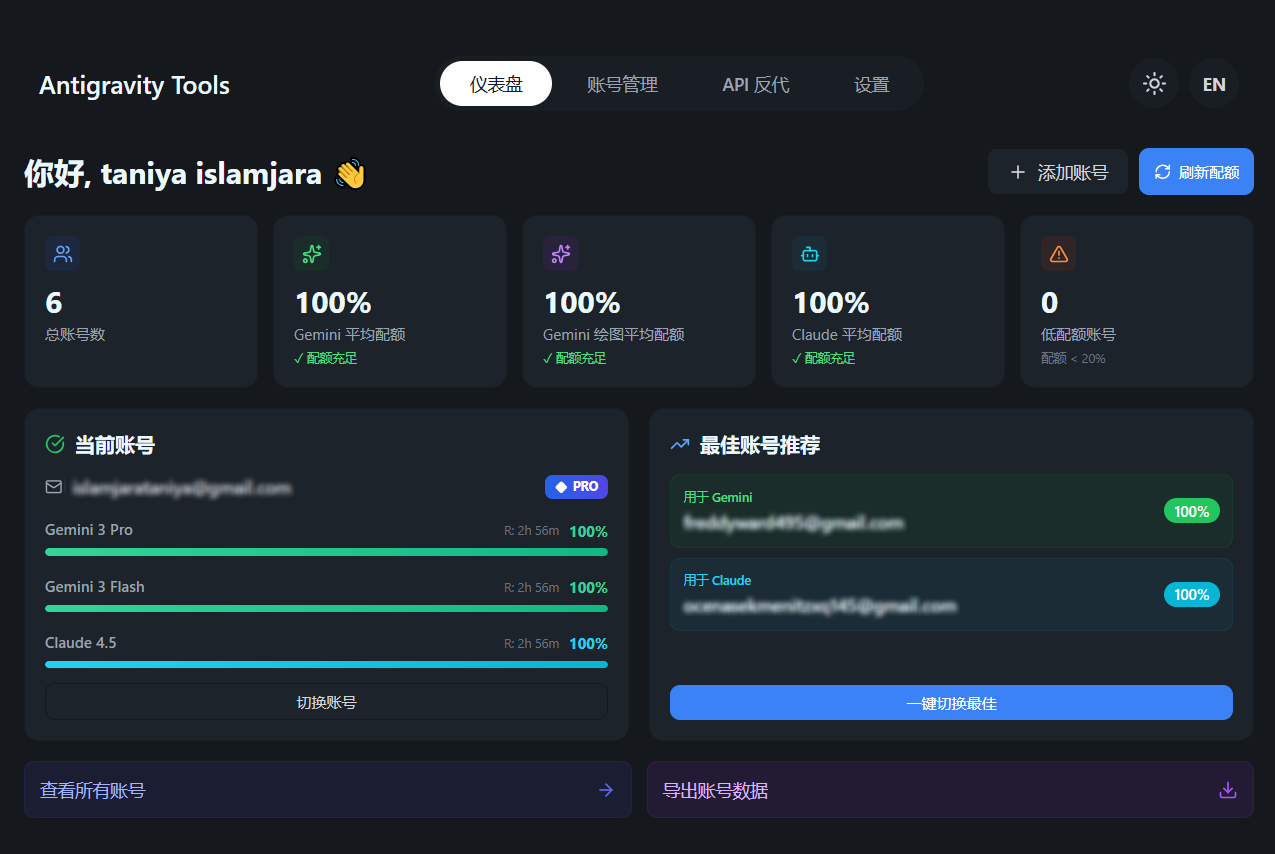
Task: Click the envelope icon beside current account email
Action: 54,487
